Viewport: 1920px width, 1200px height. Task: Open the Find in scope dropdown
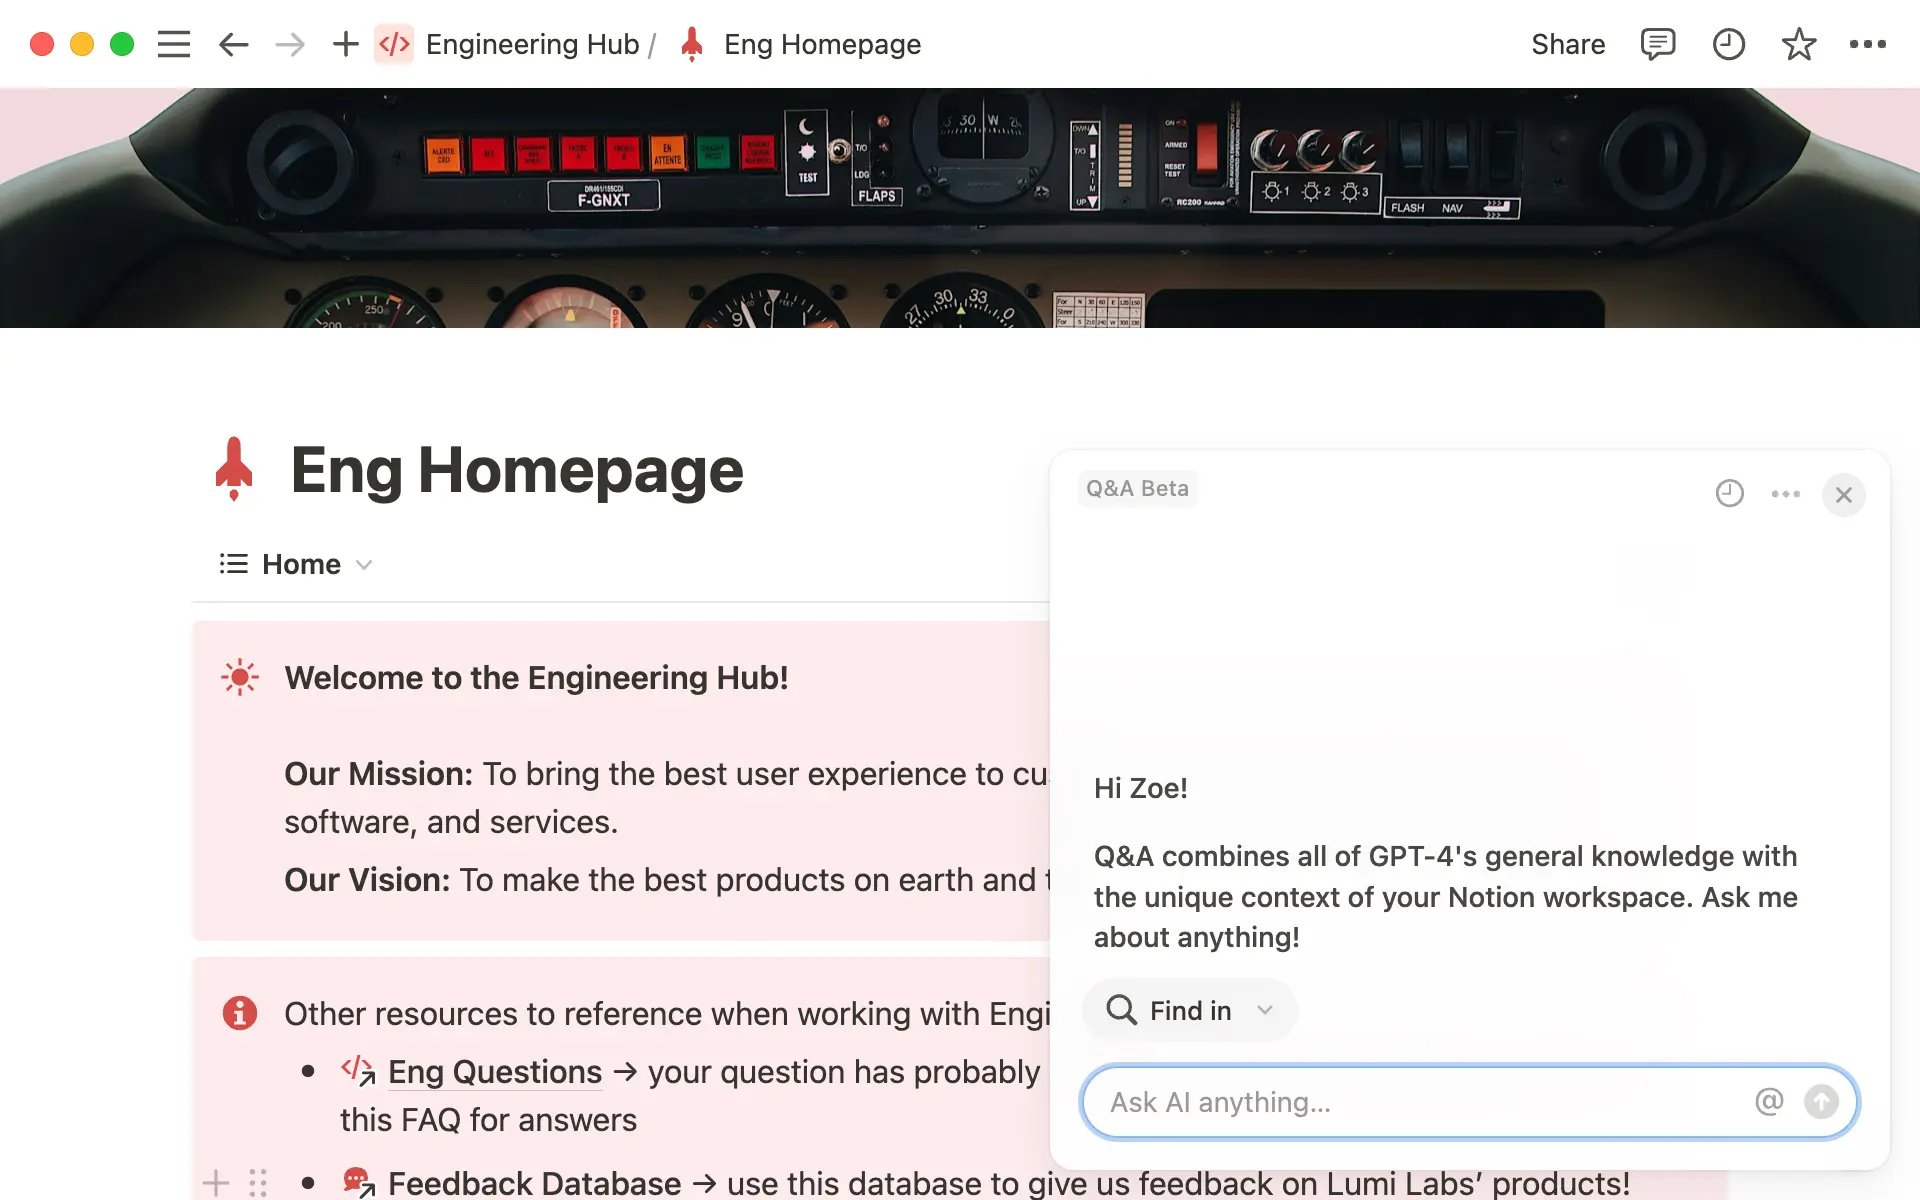point(1189,1010)
